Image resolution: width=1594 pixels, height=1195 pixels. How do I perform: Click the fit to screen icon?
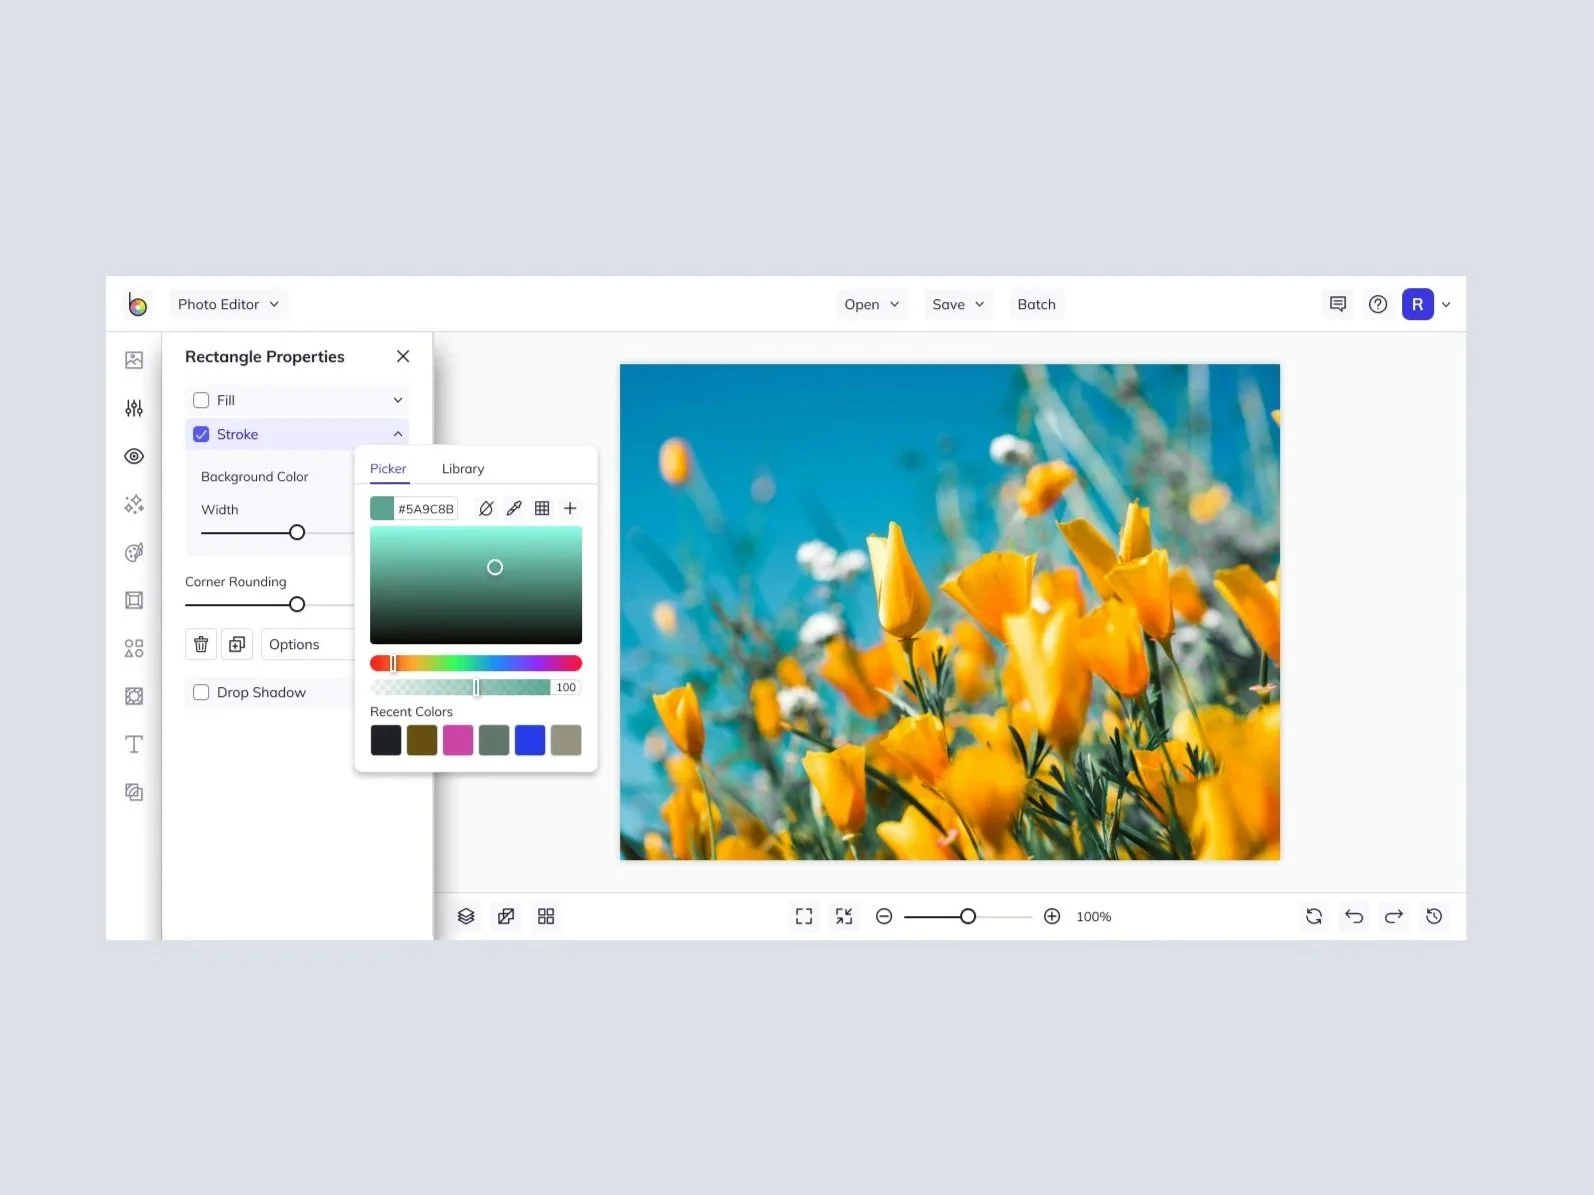(x=804, y=916)
